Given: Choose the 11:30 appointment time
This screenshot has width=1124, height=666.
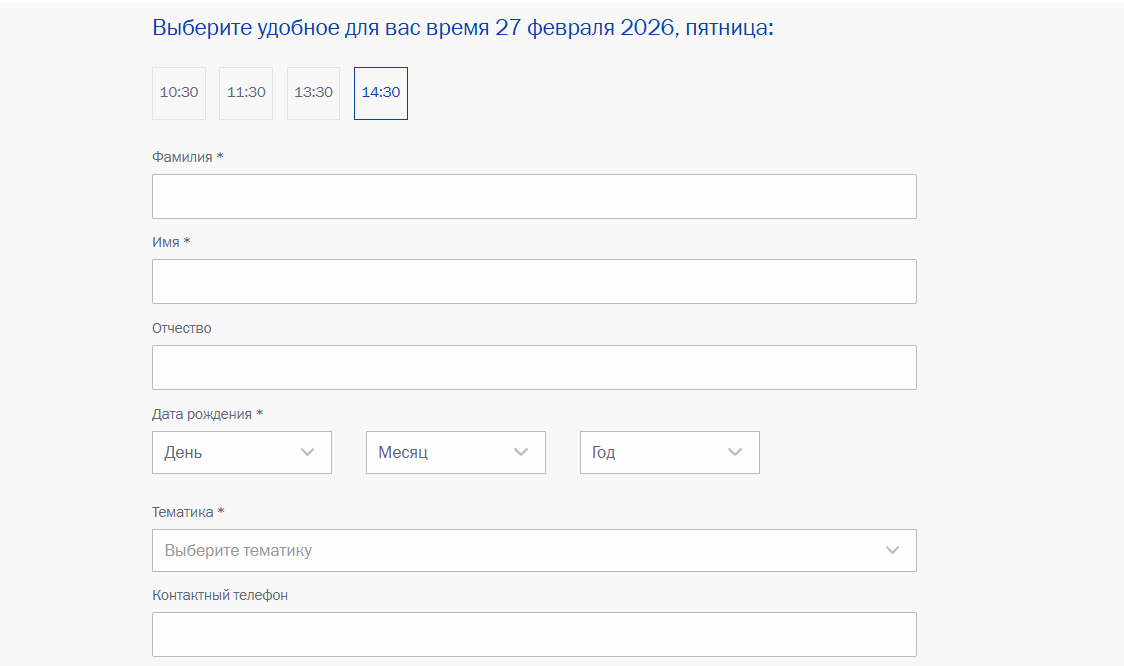Looking at the screenshot, I should (x=246, y=93).
